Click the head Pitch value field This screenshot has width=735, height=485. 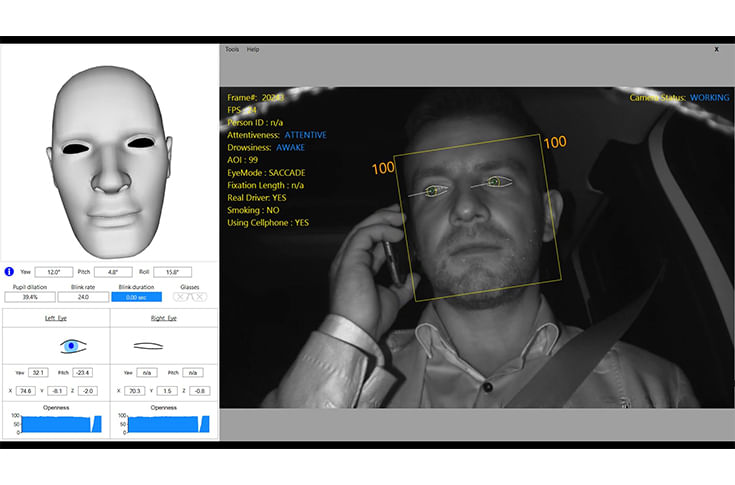tap(113, 272)
